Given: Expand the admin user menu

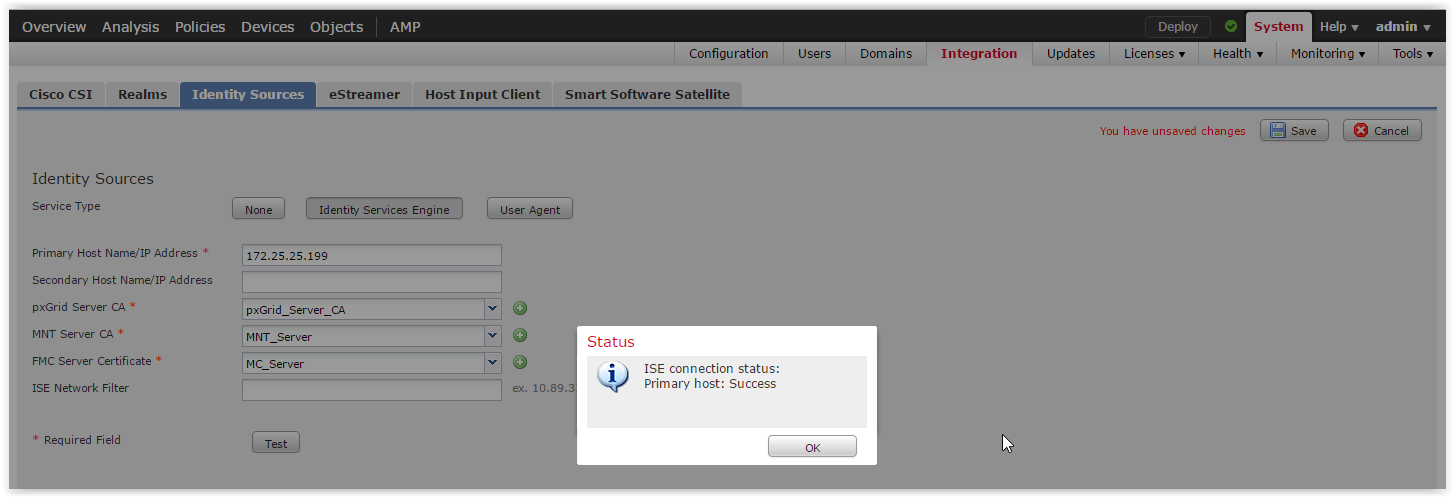Looking at the screenshot, I should (x=1402, y=27).
